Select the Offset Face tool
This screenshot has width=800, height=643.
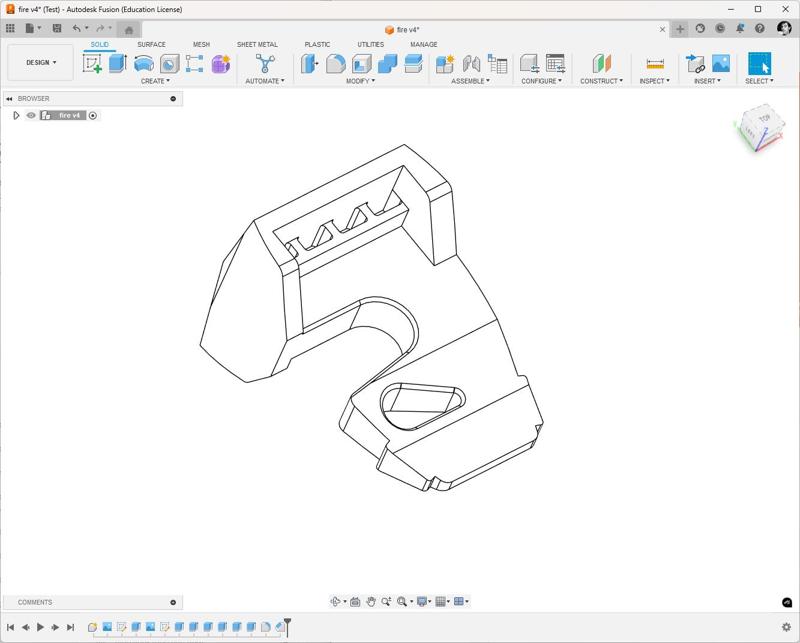coord(413,64)
